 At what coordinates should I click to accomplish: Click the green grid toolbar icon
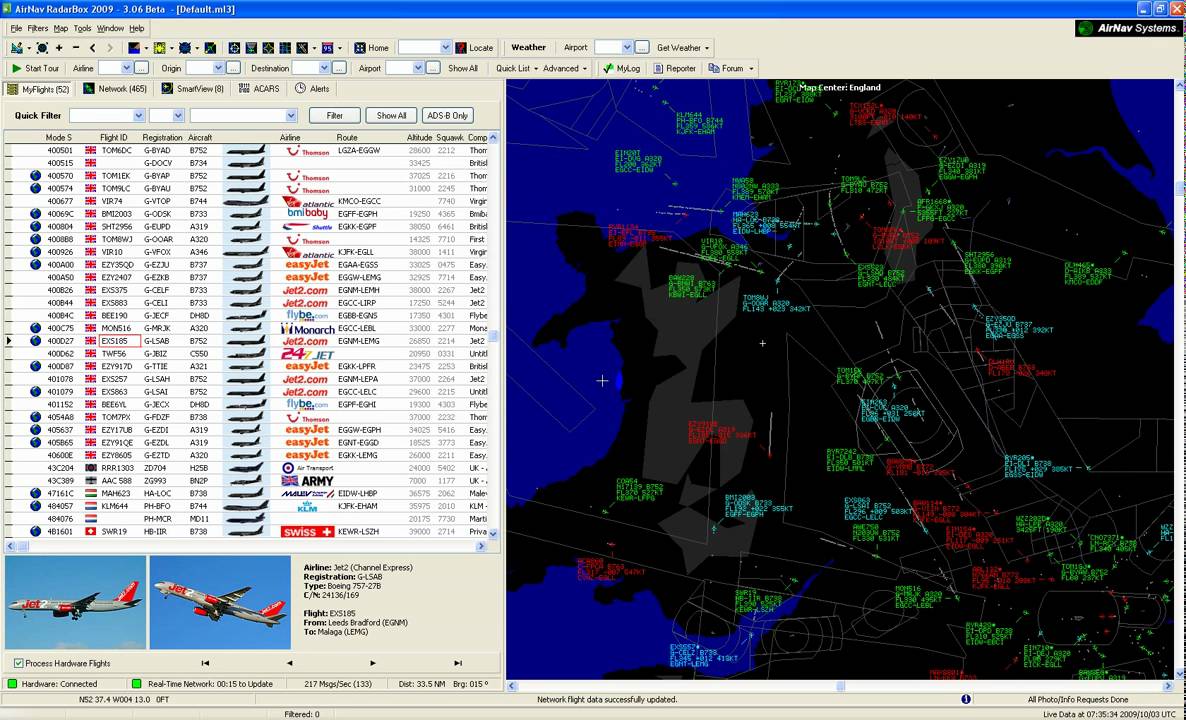tap(285, 48)
